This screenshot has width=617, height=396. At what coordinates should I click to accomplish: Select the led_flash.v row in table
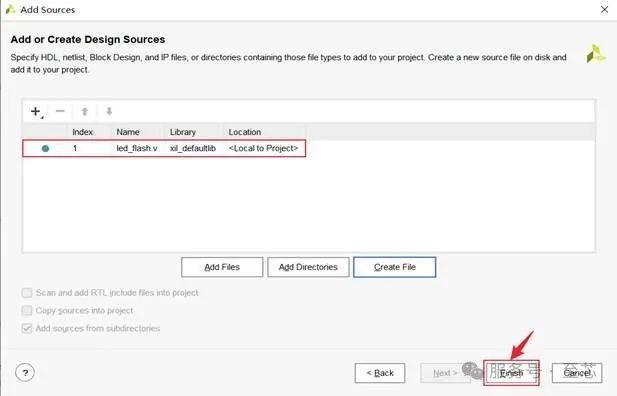[x=164, y=148]
